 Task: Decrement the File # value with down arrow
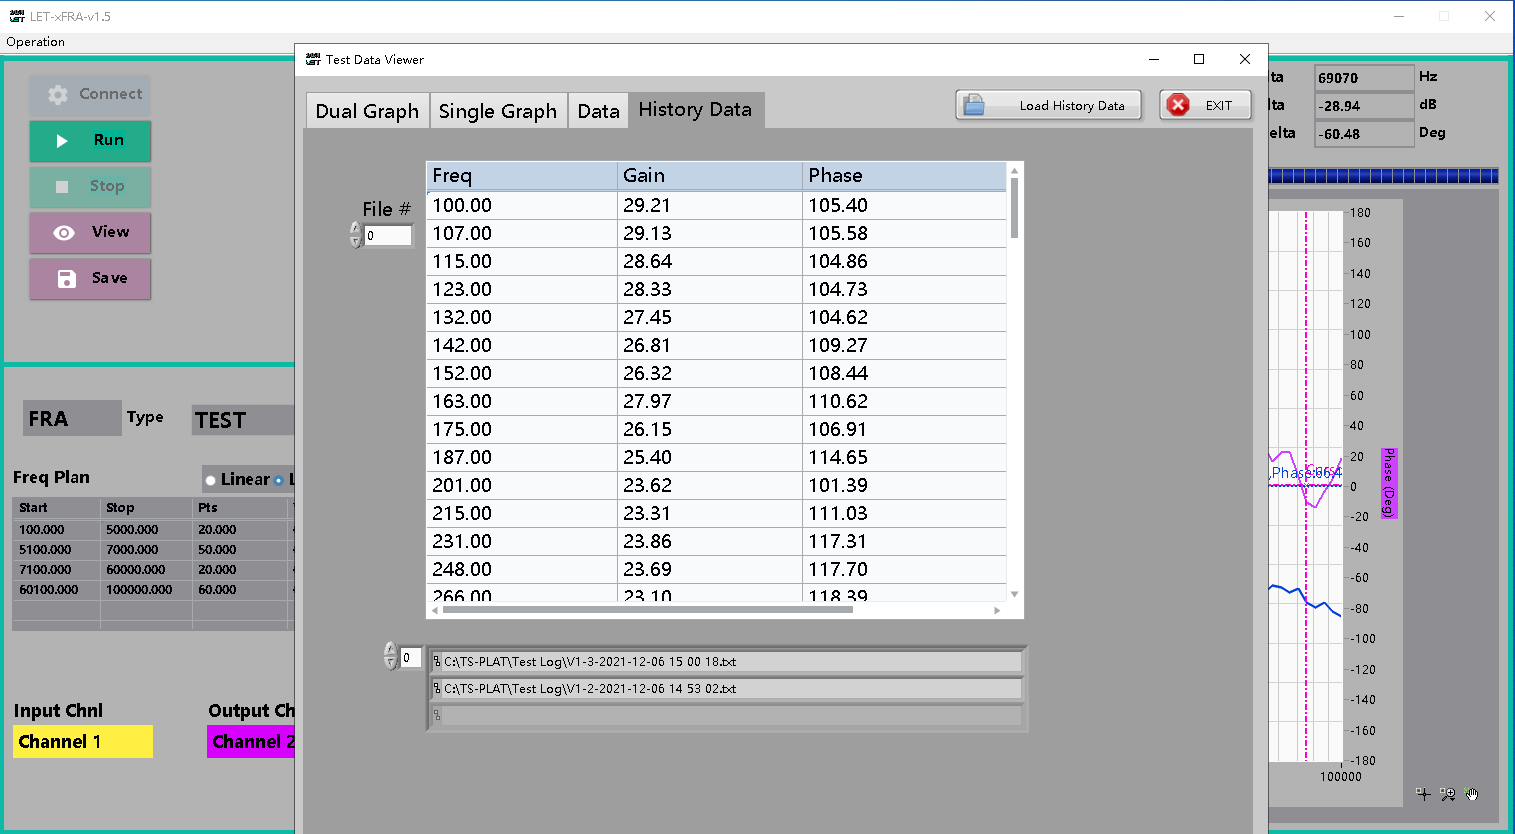(356, 242)
